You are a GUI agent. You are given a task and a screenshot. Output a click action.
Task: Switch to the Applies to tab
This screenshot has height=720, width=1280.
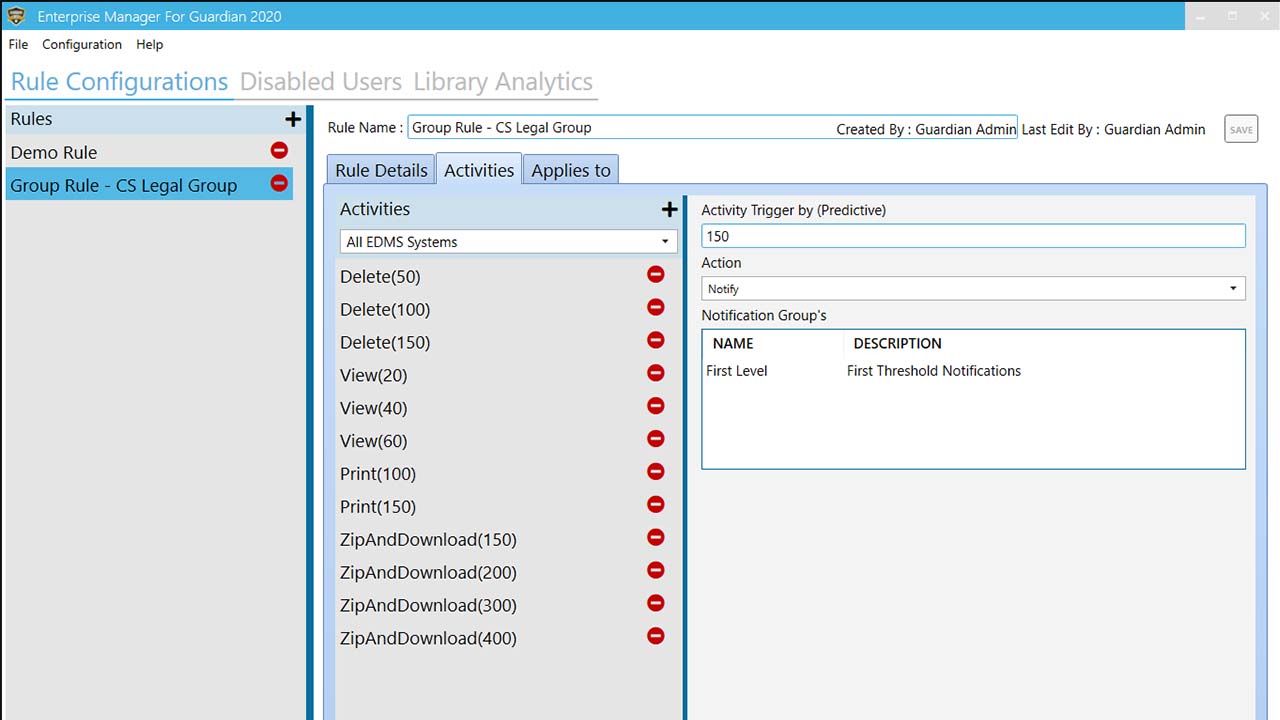571,170
